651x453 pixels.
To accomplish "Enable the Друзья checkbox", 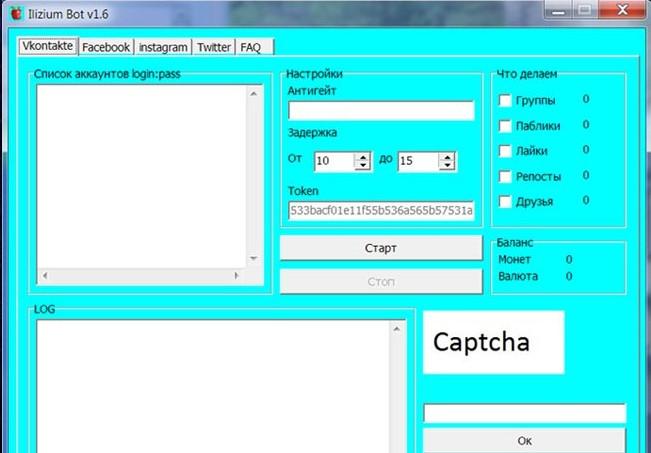I will click(x=506, y=202).
